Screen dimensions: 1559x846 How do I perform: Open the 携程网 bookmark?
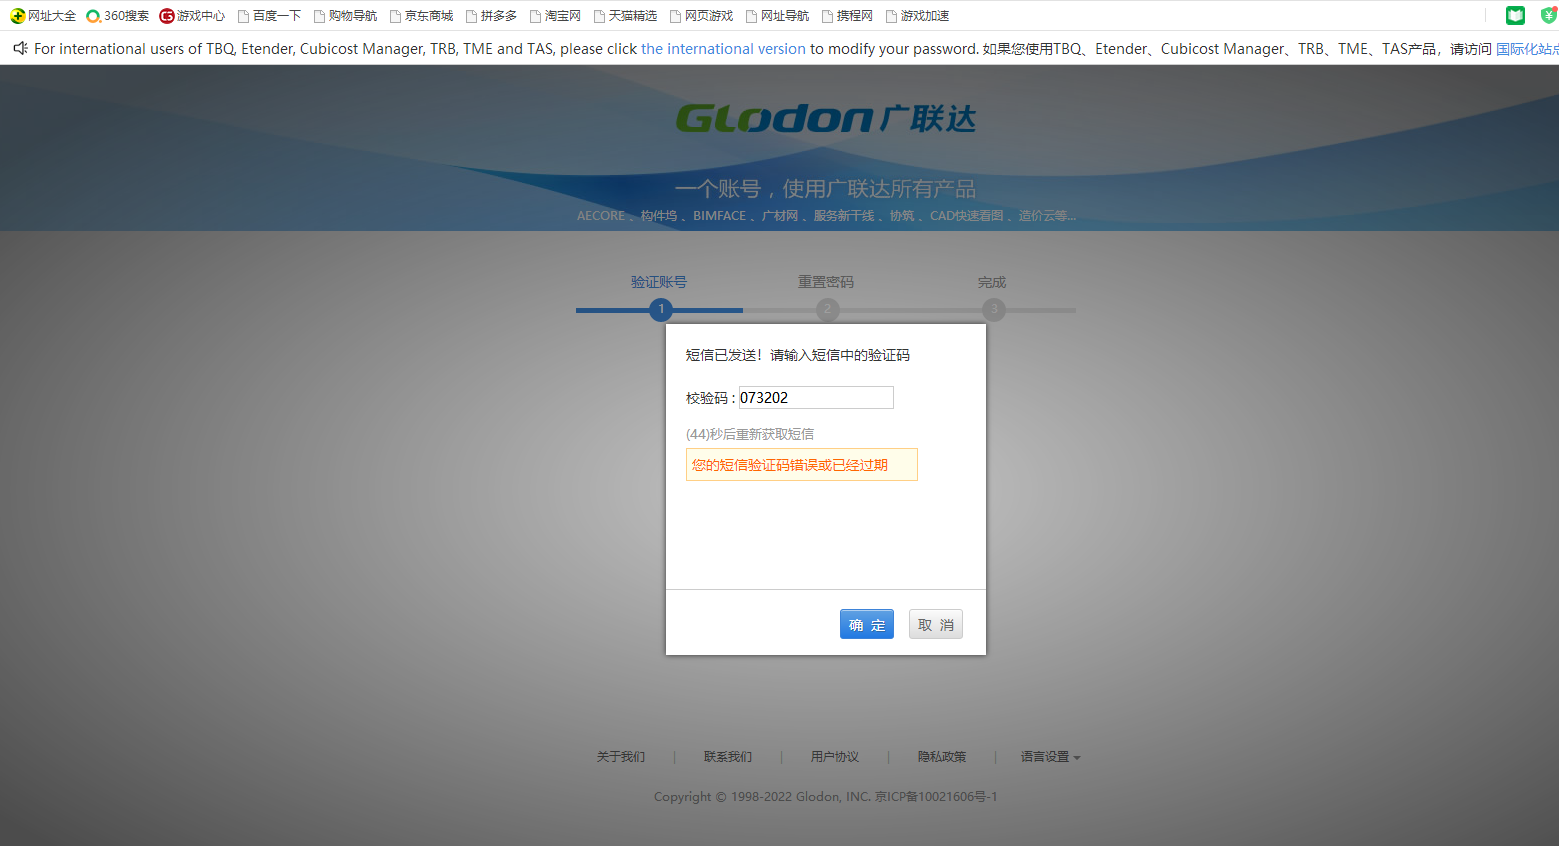847,16
